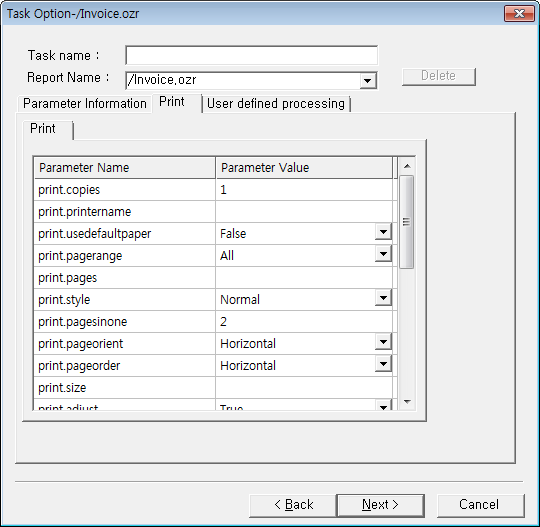
Task: Select the inner Print sub-tab
Action: click(43, 128)
